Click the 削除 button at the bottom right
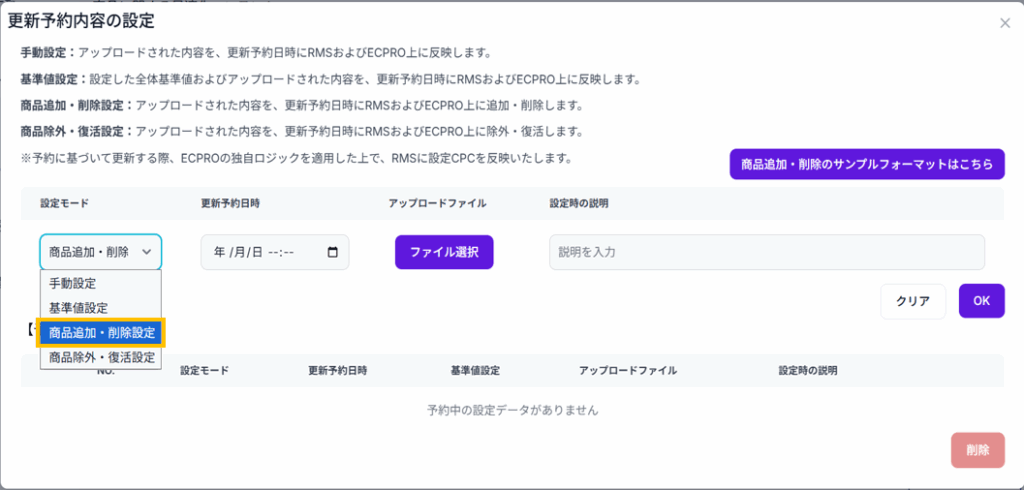Screen dimensions: 1024x490 coord(977,450)
